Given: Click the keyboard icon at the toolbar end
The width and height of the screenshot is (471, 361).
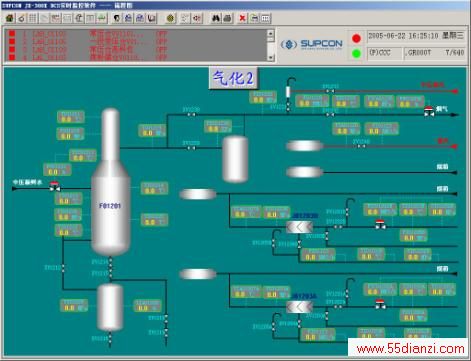Looking at the screenshot, I should (x=266, y=18).
